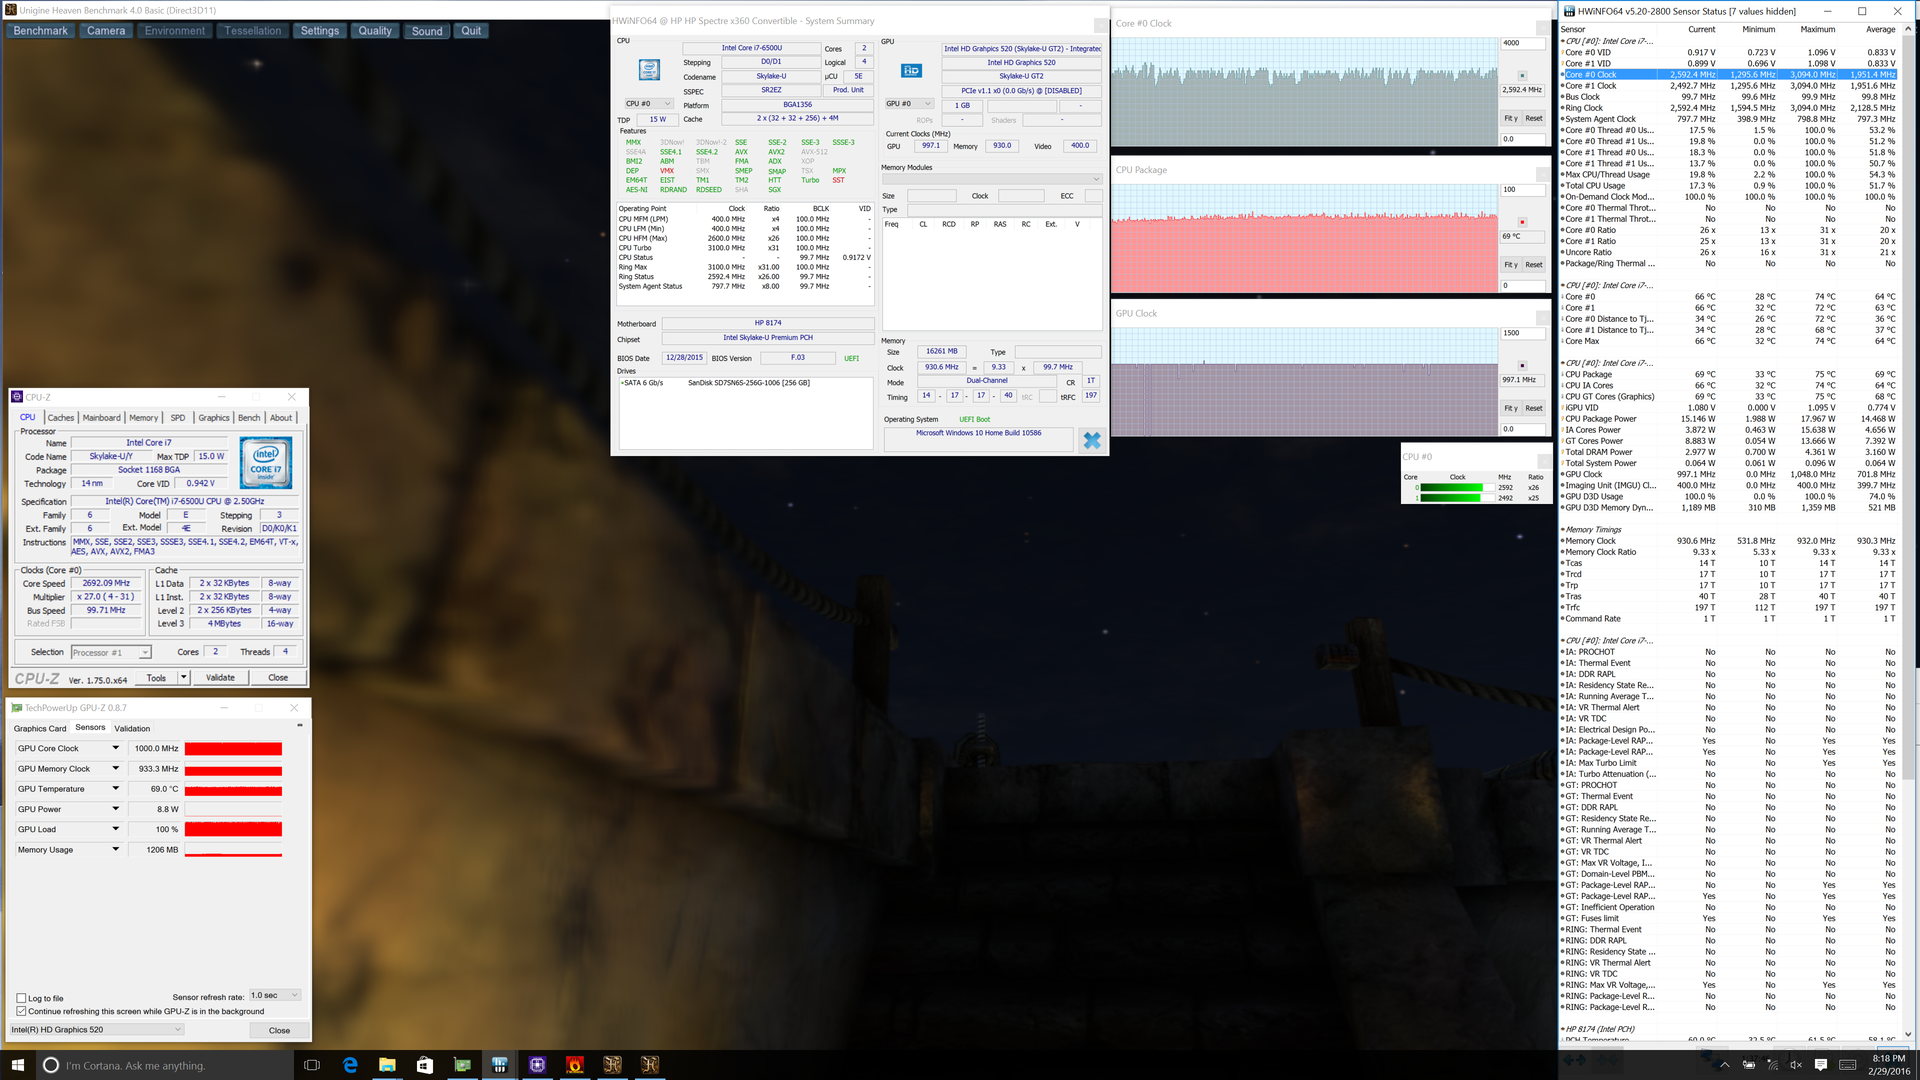This screenshot has width=1920, height=1080.
Task: Uncheck Continue refreshing in background option
Action: (22, 1011)
